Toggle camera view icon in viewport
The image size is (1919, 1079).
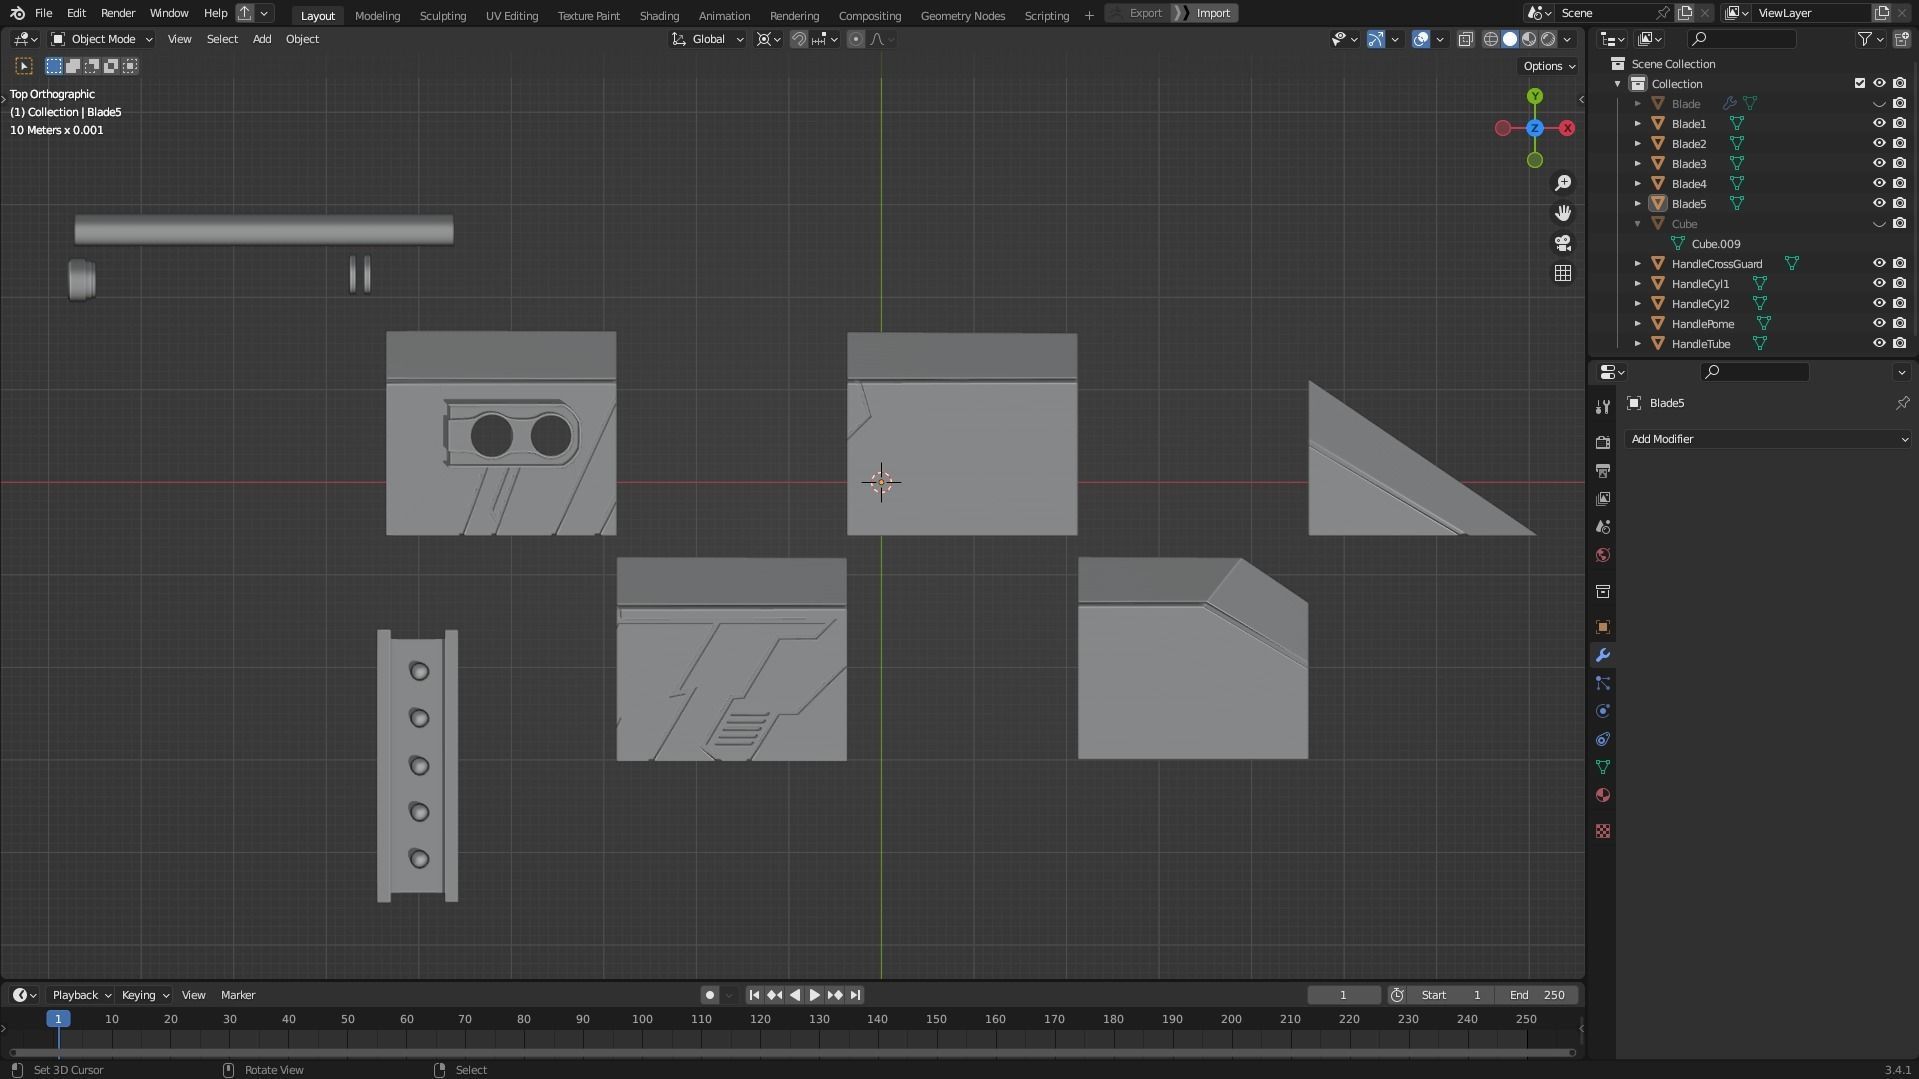click(x=1563, y=243)
